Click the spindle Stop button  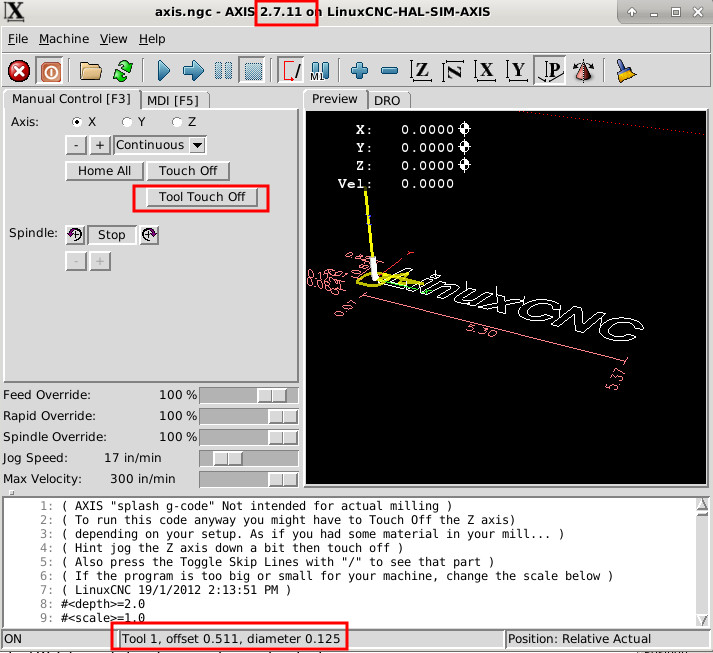pos(112,235)
